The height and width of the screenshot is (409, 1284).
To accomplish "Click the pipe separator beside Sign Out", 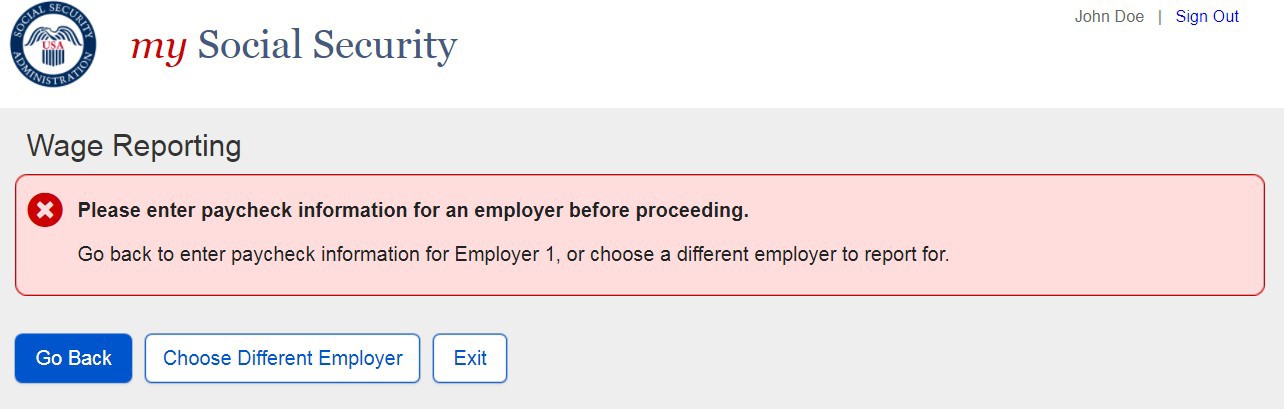I will 1160,17.
